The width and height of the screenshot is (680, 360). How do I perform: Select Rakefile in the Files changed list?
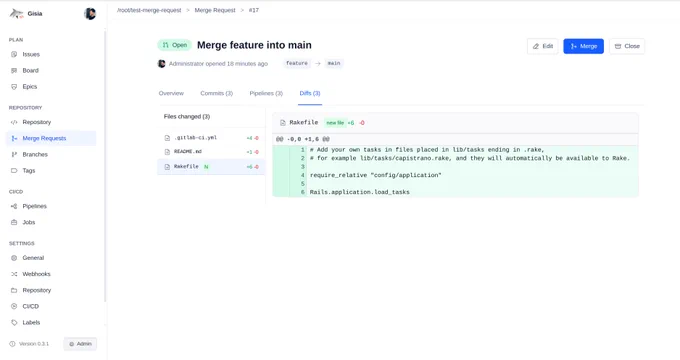point(211,167)
